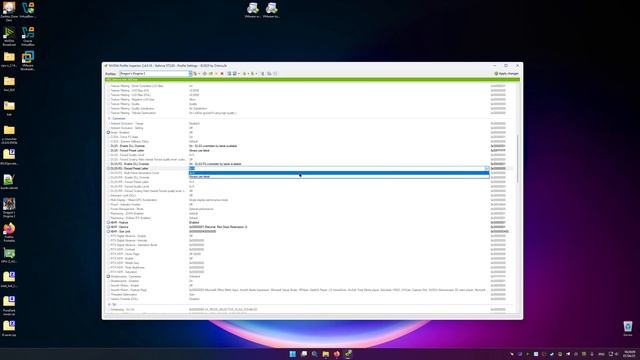Viewport: 640px width, 360px height.
Task: Click the gear icon beside 'Ansel - Enabled'
Action: (108, 132)
